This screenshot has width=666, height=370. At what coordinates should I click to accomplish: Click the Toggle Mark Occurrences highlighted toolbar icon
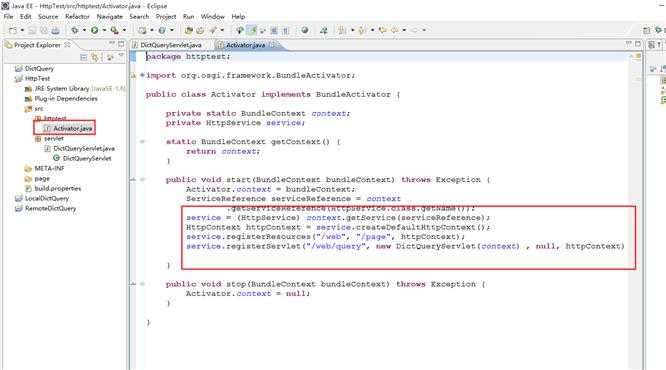[252, 31]
